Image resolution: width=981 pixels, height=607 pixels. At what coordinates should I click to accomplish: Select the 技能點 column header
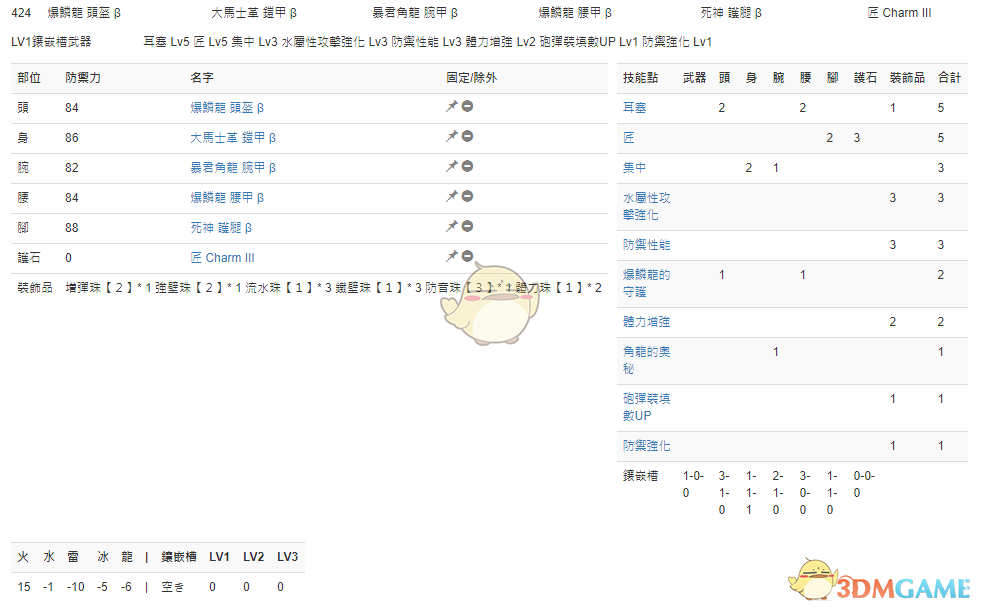pyautogui.click(x=640, y=78)
